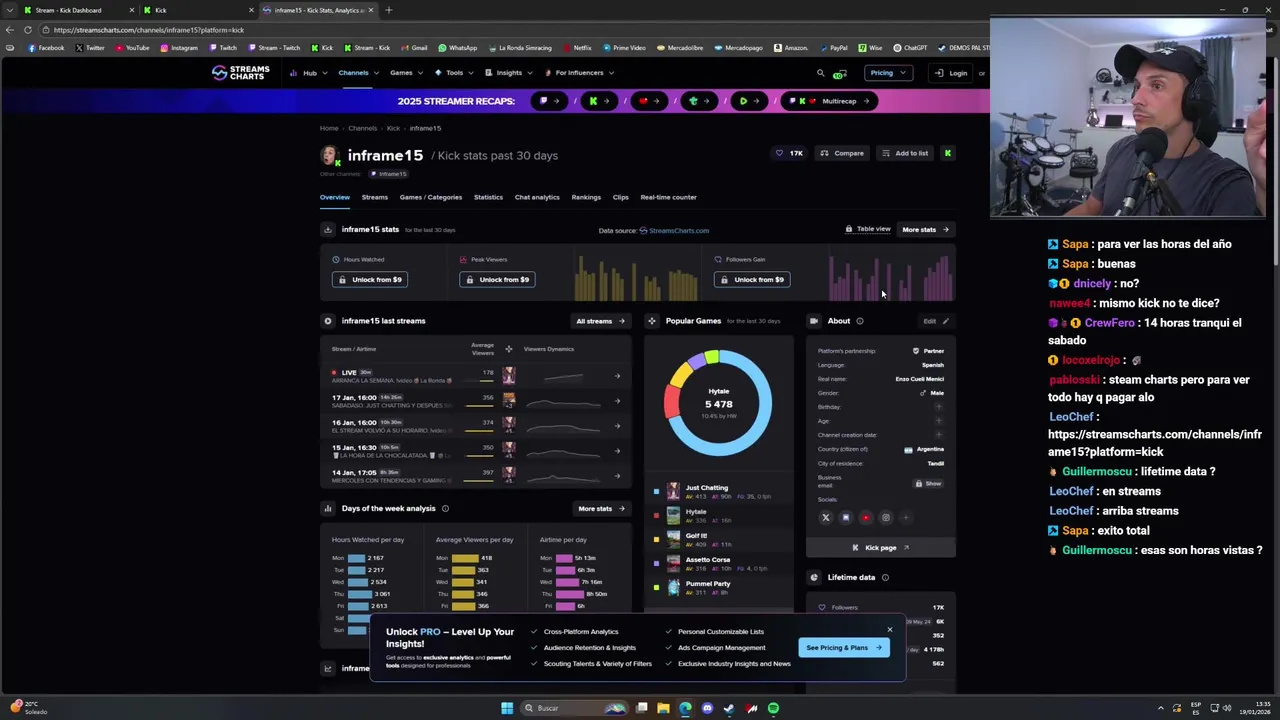Click the Kick breadcrumb link

[393, 128]
